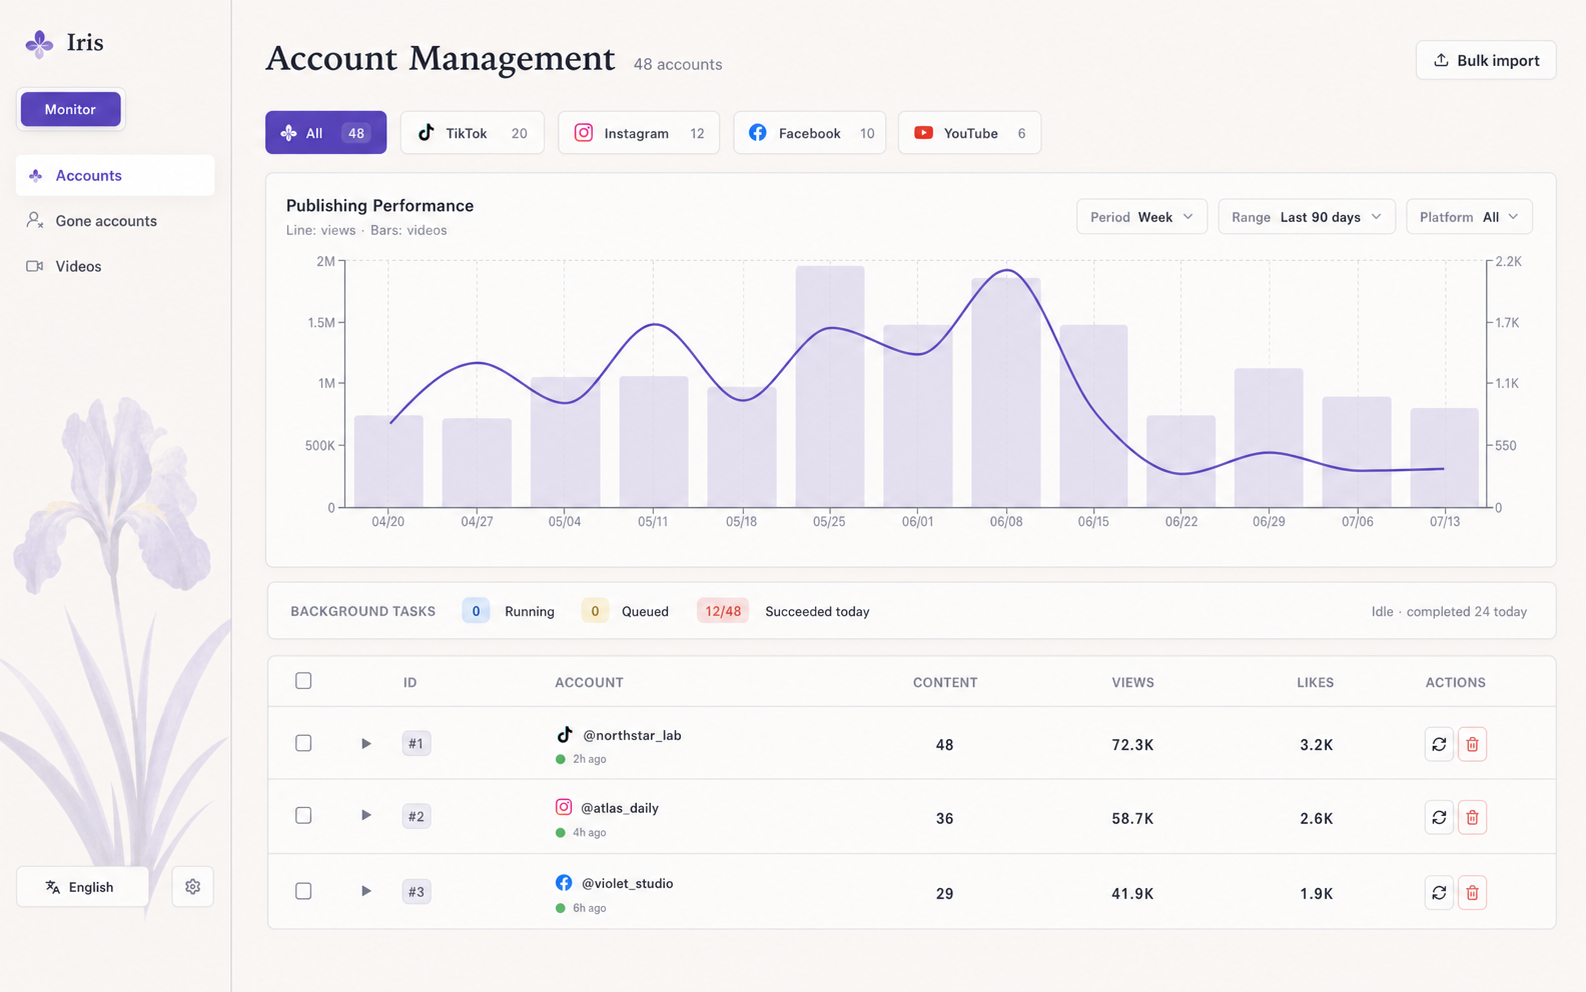Click the 'Idle · completed 24 today' status
The height and width of the screenshot is (992, 1586).
1449,611
